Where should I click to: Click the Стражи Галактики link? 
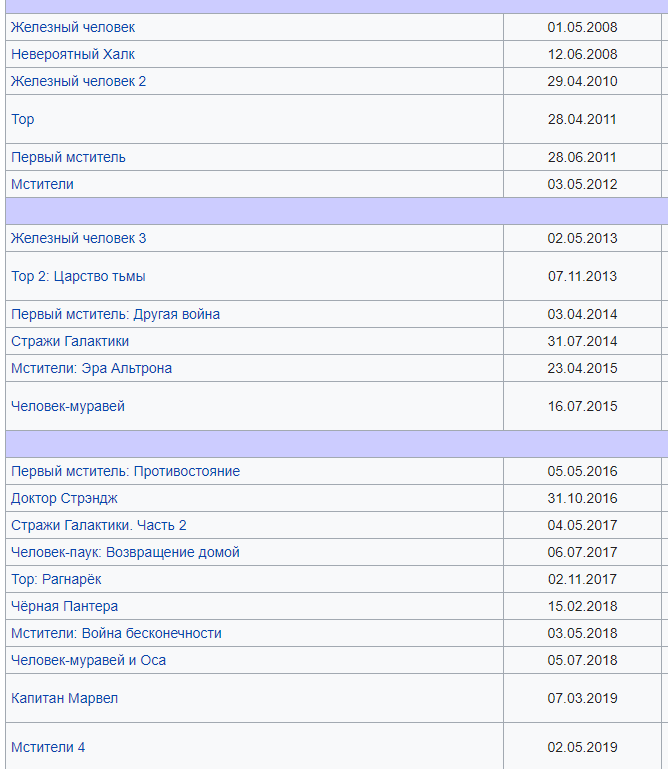[x=70, y=341]
